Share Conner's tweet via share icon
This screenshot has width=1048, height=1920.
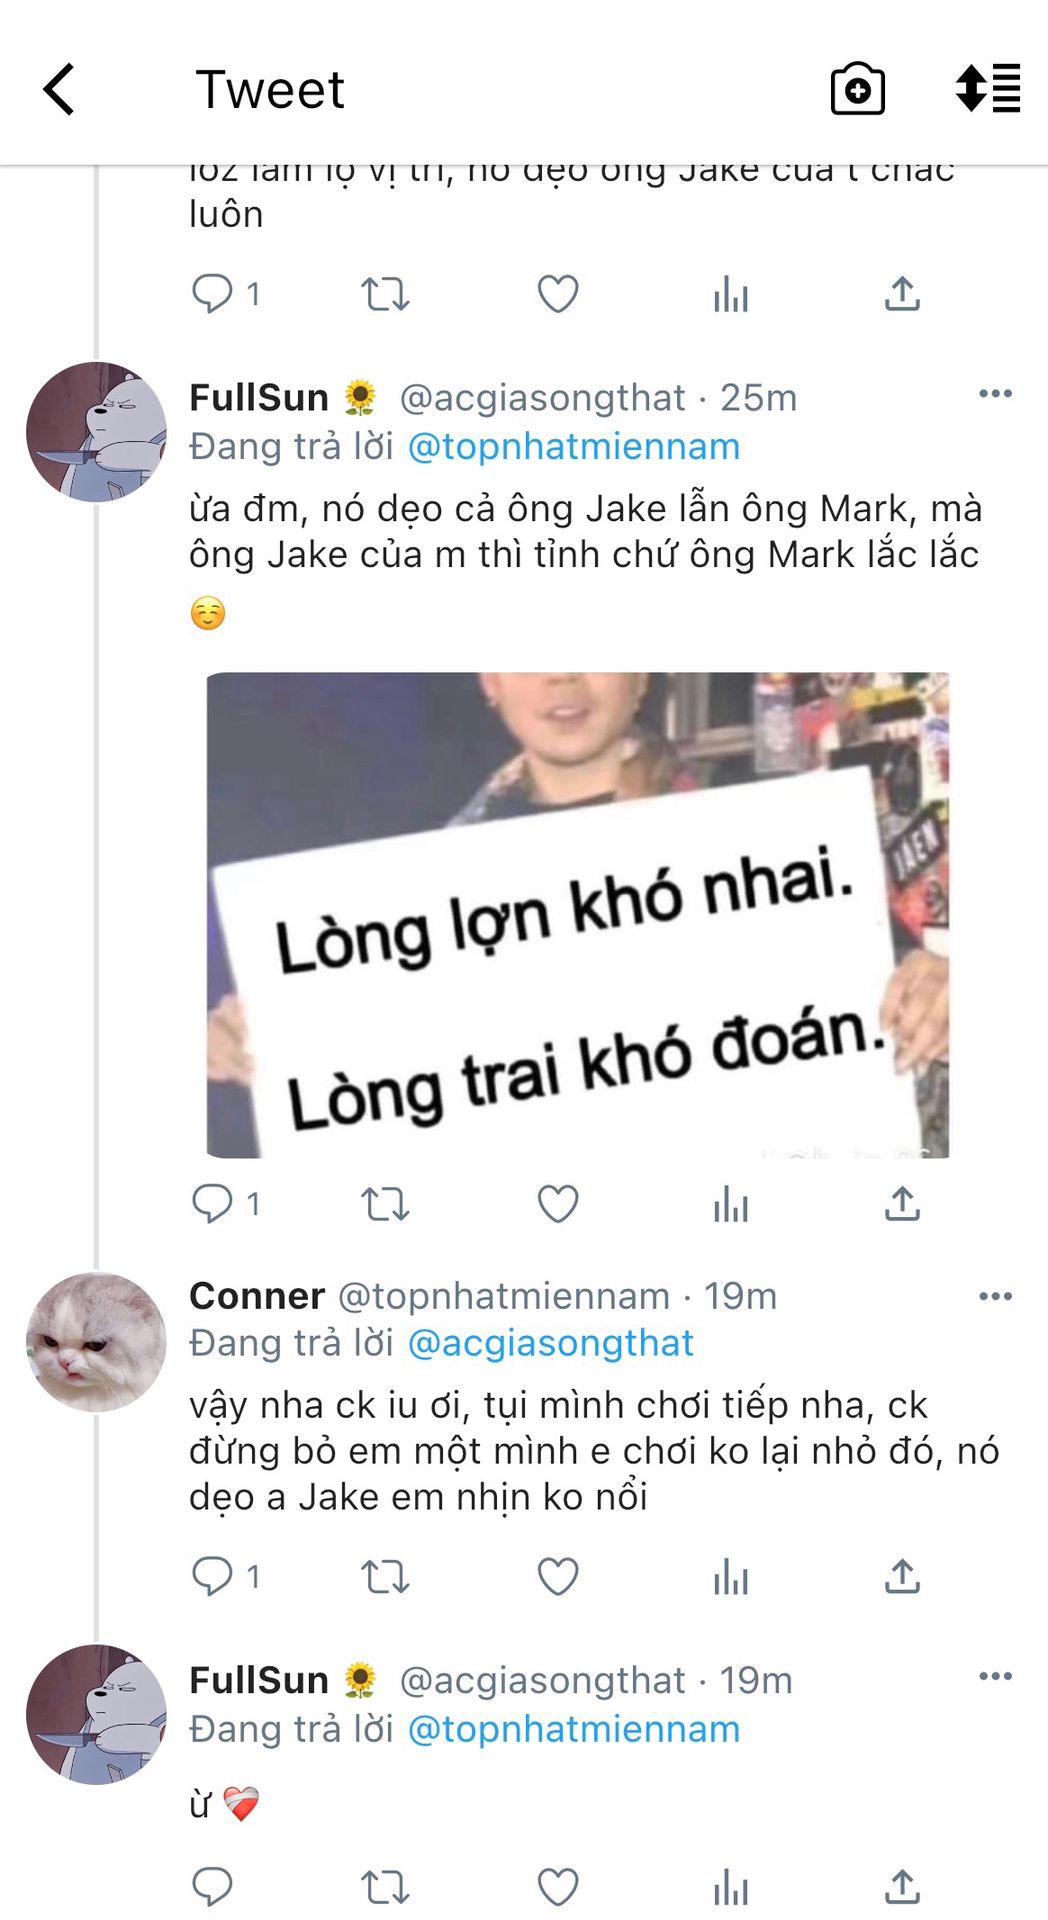click(902, 1576)
